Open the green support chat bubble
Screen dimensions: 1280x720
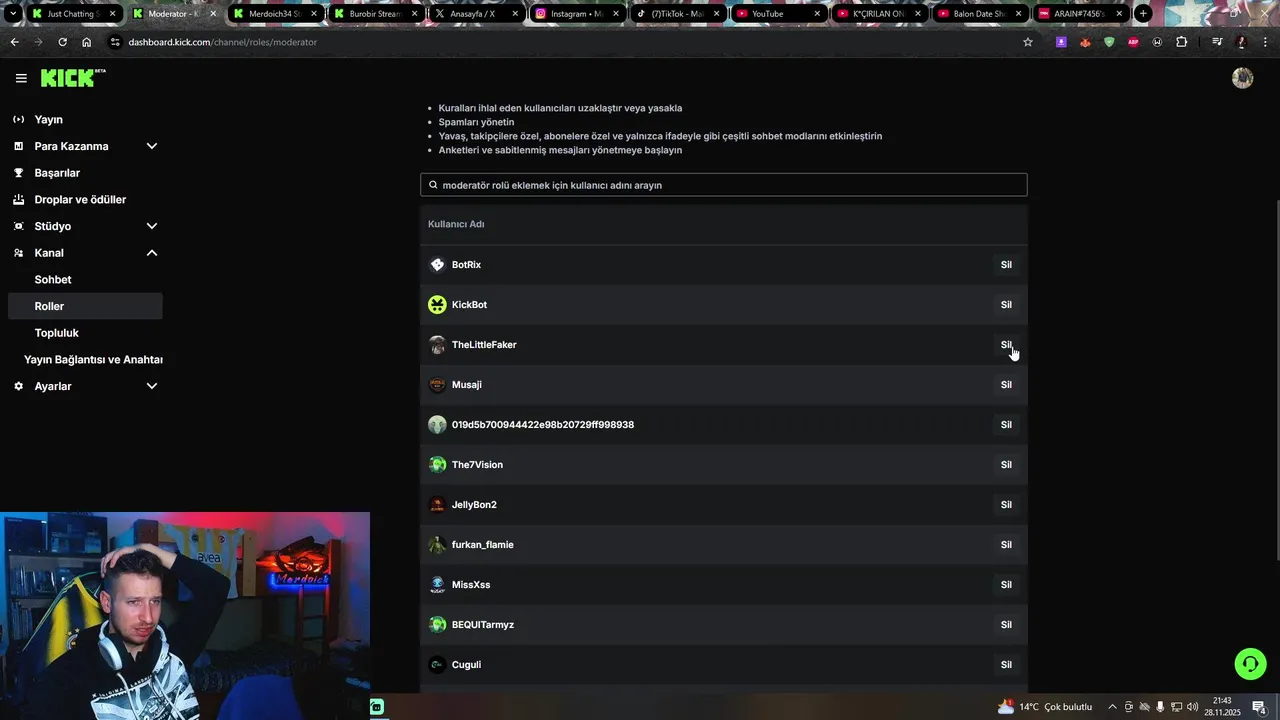click(1250, 664)
